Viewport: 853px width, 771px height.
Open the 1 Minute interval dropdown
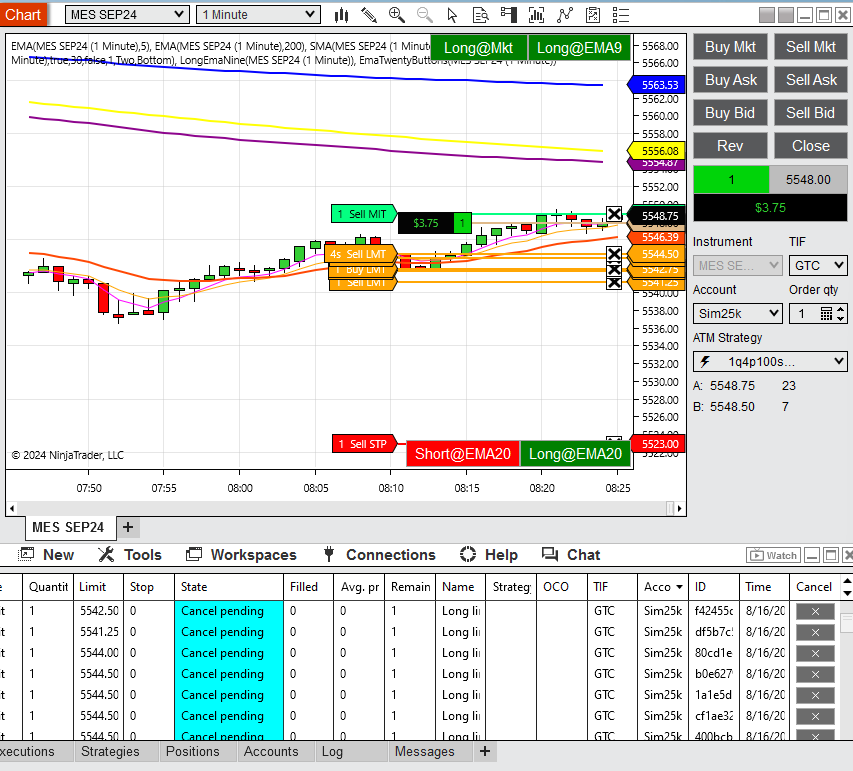pyautogui.click(x=258, y=15)
